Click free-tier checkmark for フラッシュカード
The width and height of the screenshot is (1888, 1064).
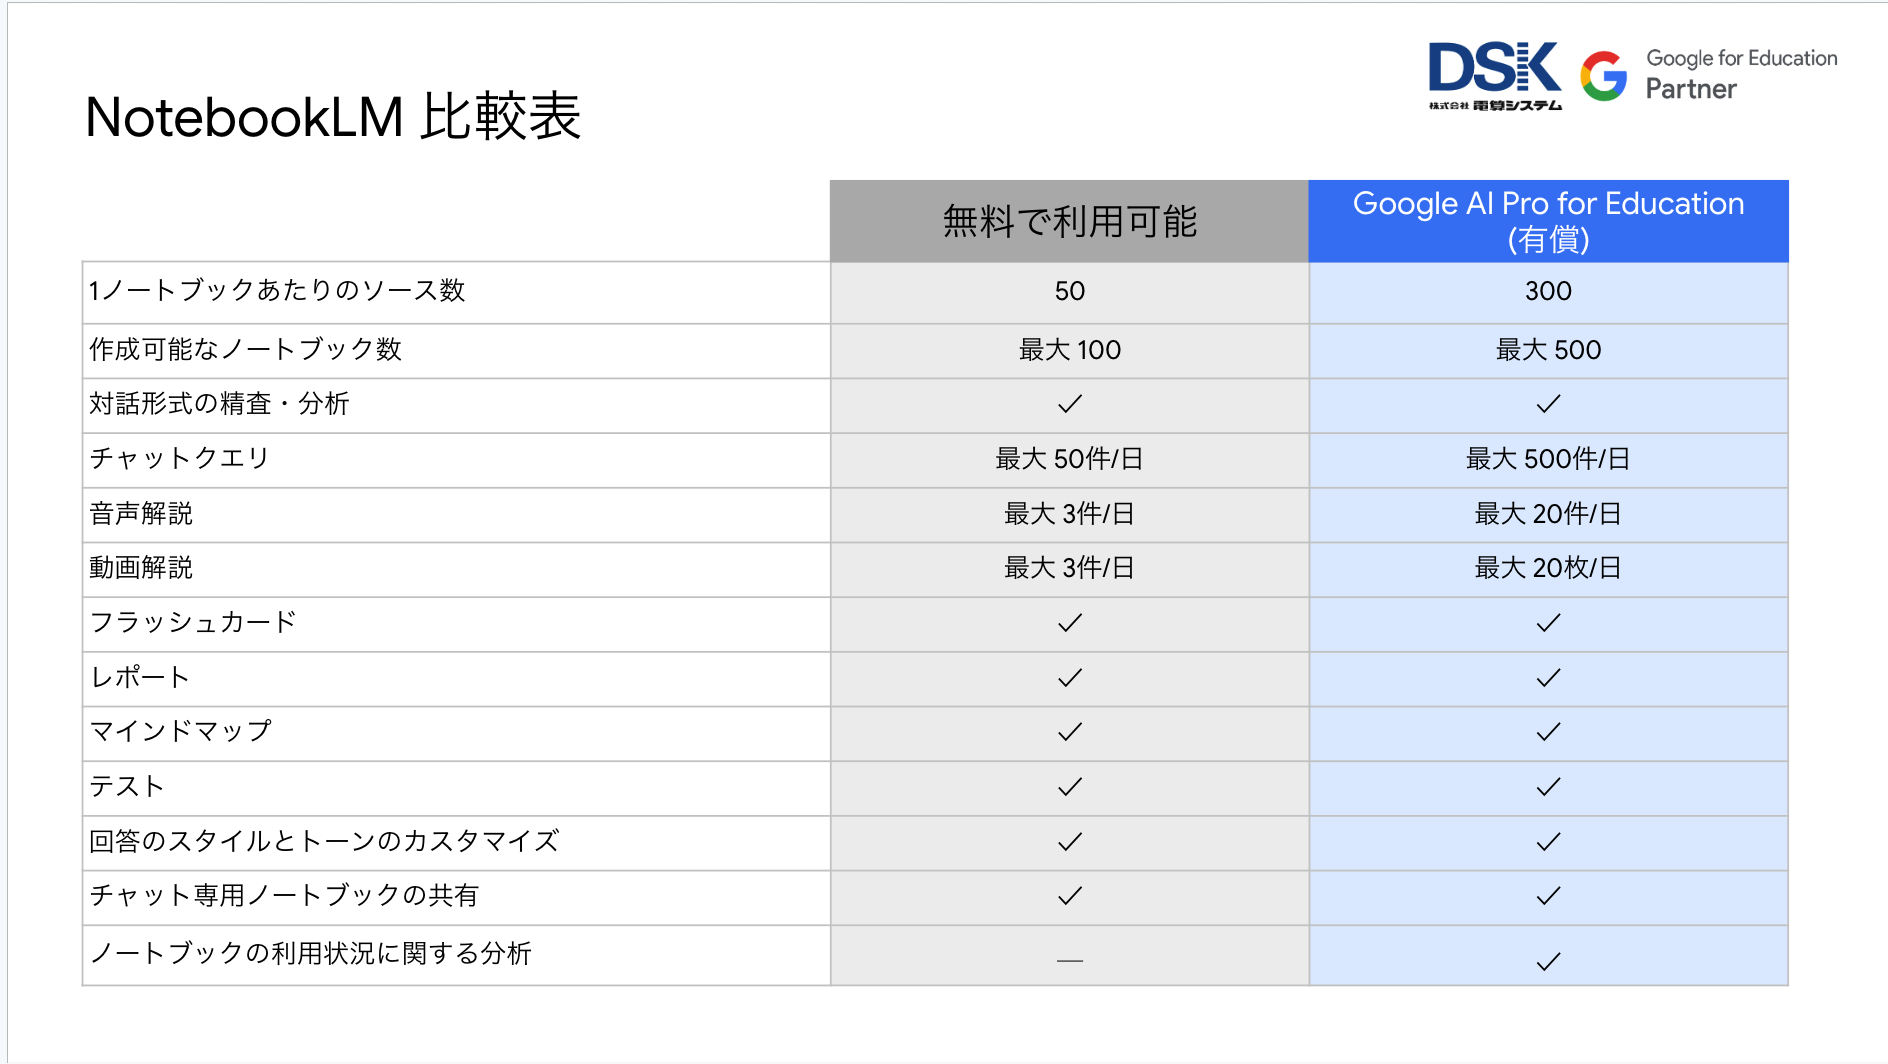[x=1069, y=623]
